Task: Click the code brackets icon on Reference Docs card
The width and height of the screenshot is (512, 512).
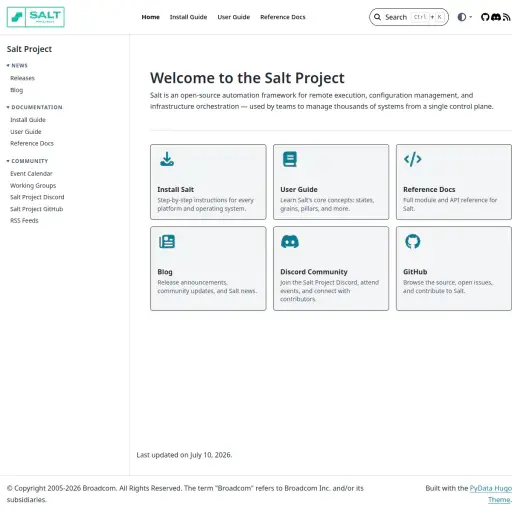Action: pyautogui.click(x=413, y=159)
